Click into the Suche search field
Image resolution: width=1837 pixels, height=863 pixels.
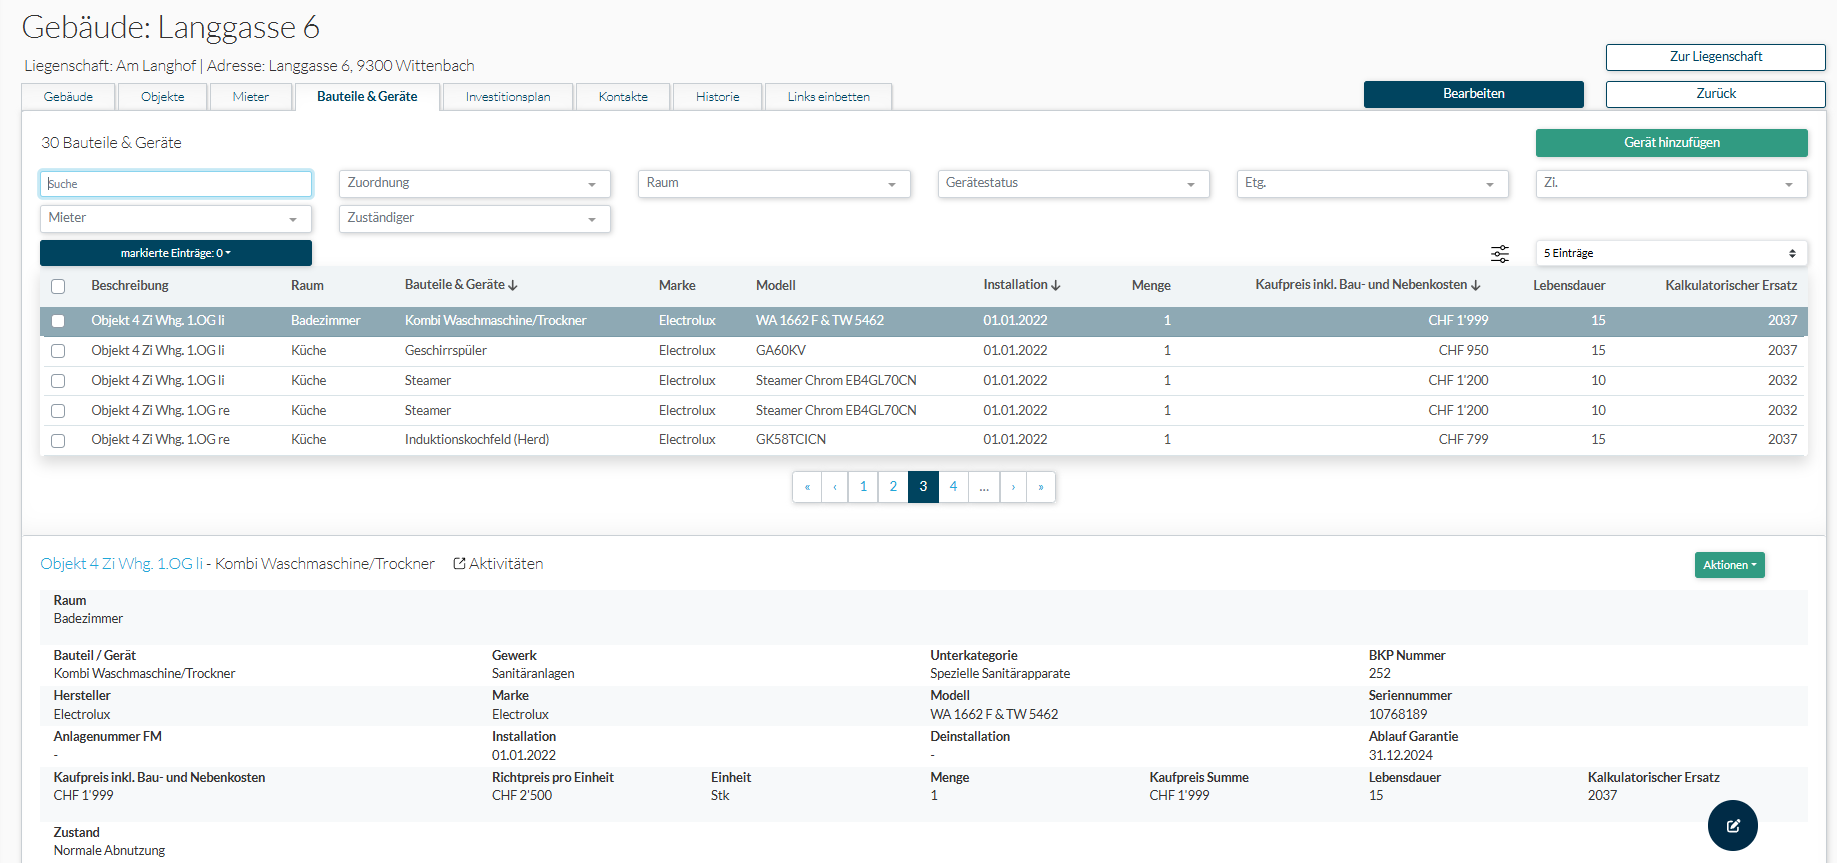(x=176, y=184)
